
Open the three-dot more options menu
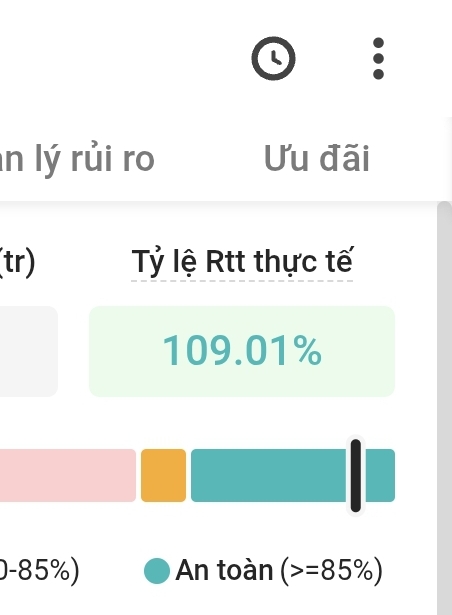pyautogui.click(x=378, y=58)
